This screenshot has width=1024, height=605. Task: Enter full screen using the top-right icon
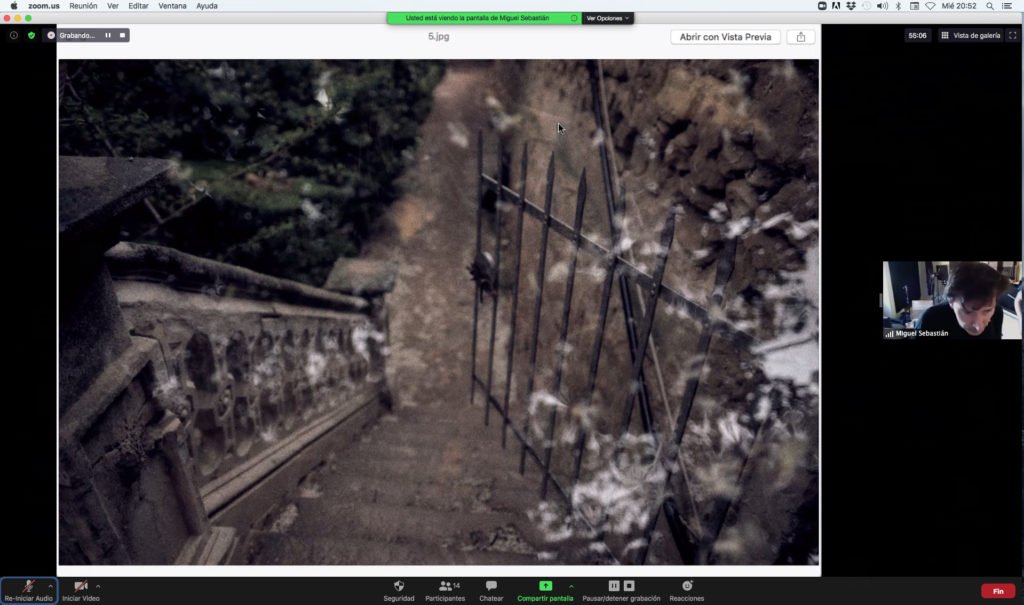point(1013,35)
